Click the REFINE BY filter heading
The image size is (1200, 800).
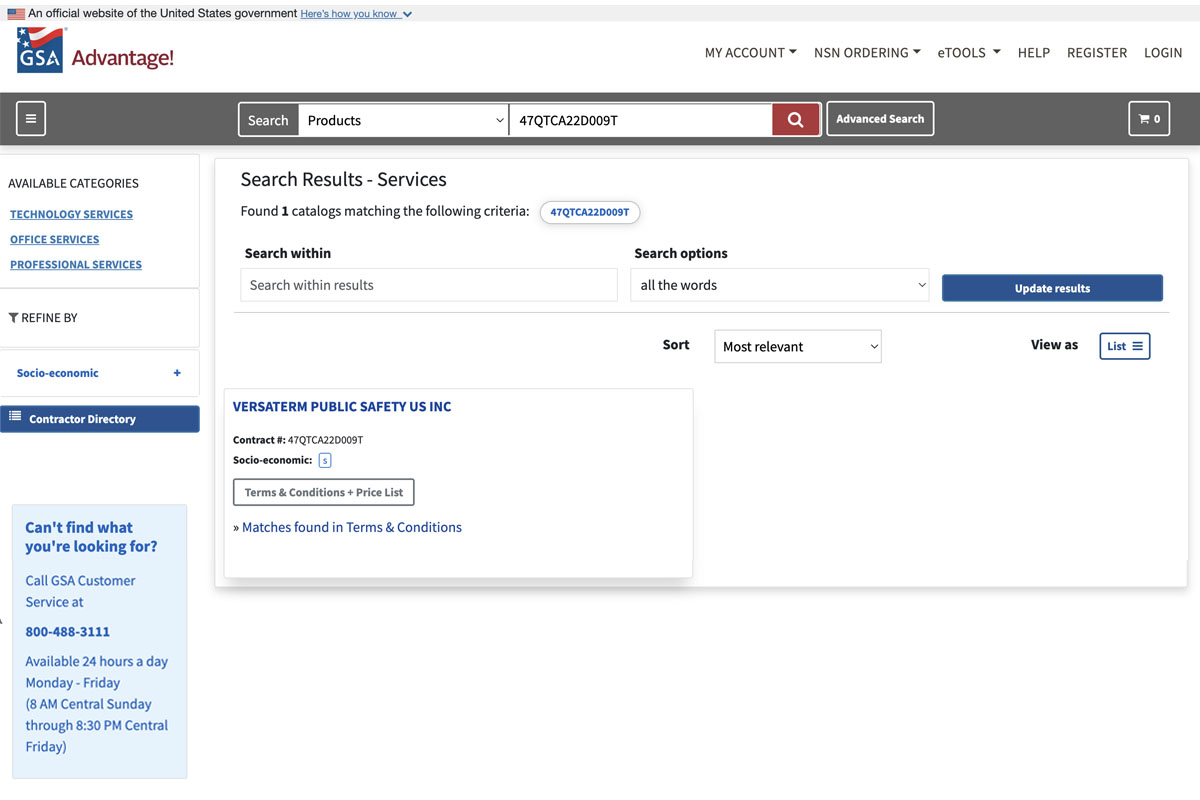43,318
